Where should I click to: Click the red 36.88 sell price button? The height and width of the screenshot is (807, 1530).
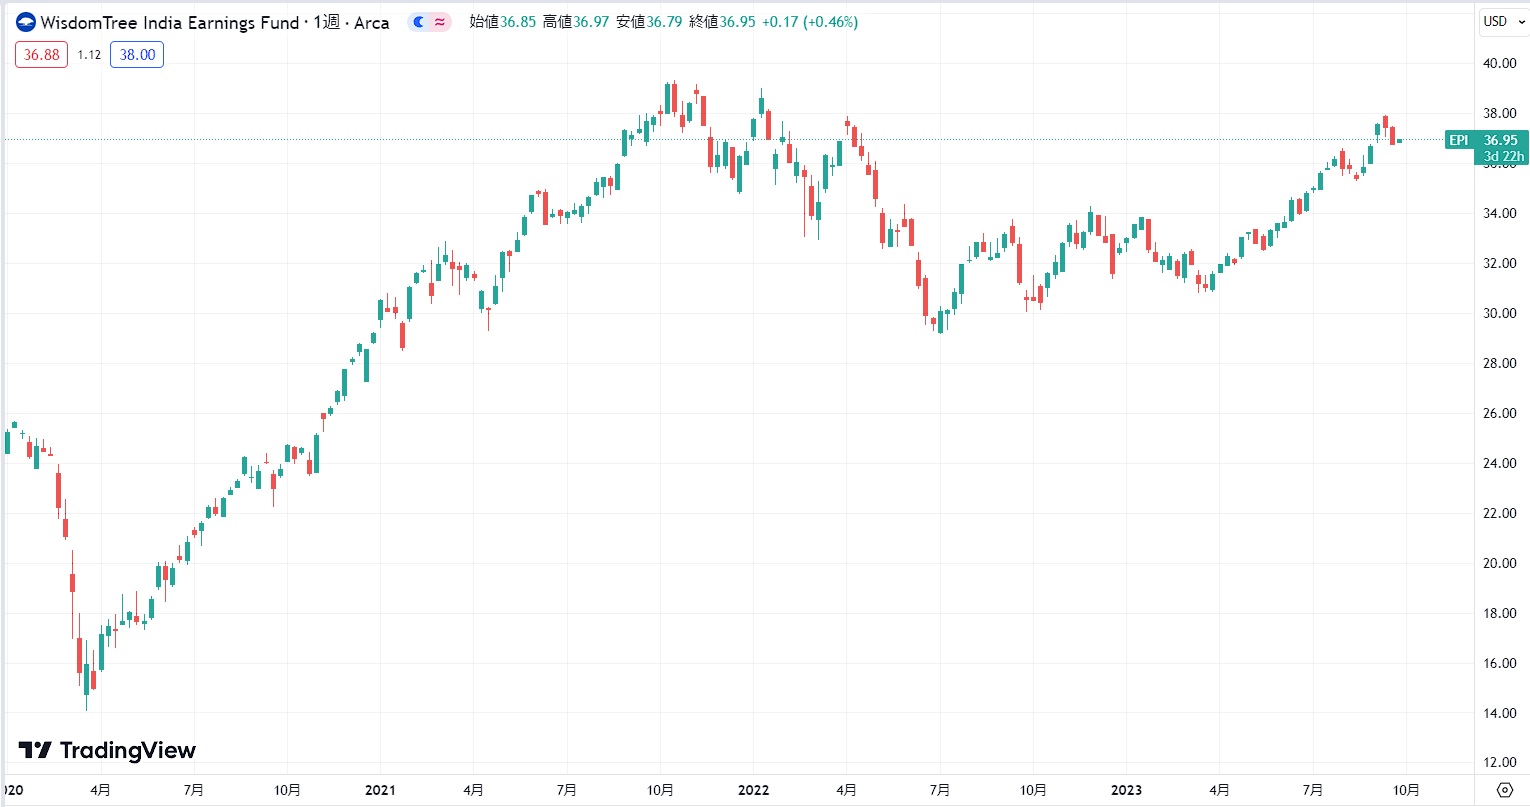(x=42, y=55)
